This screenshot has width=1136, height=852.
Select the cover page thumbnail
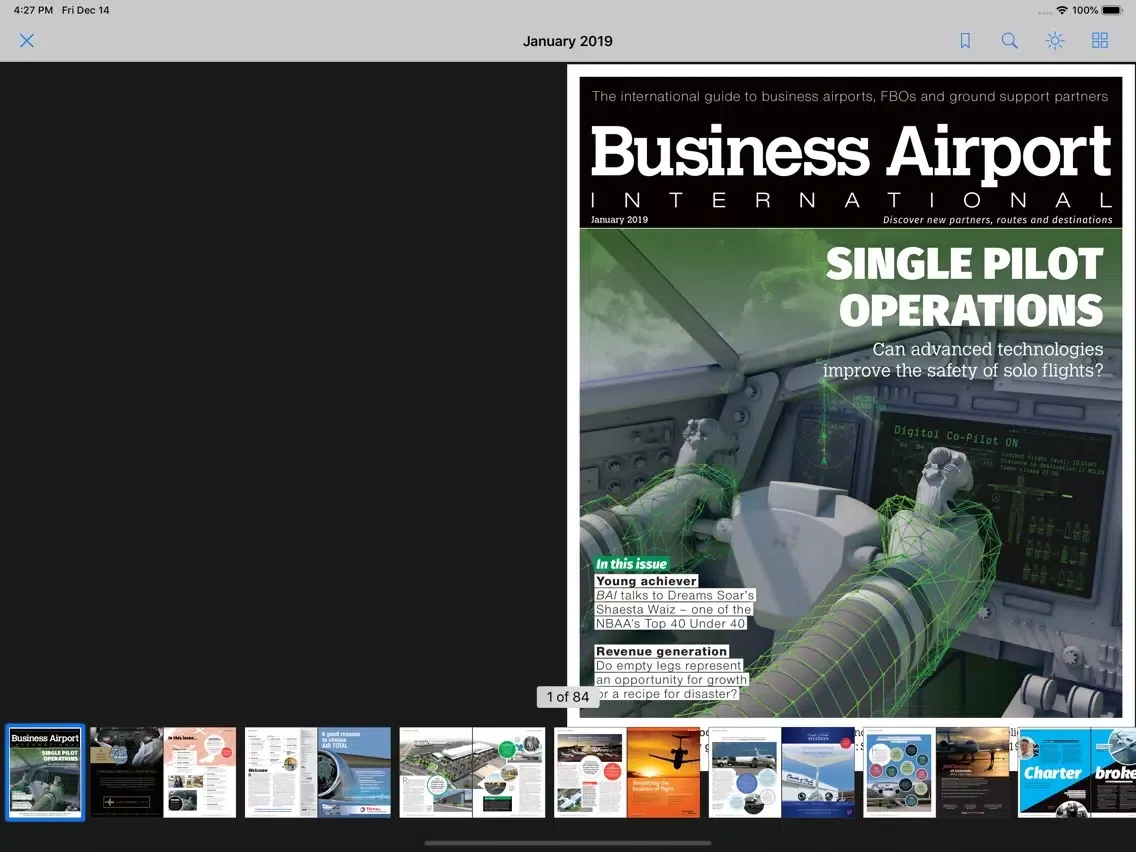(x=45, y=772)
